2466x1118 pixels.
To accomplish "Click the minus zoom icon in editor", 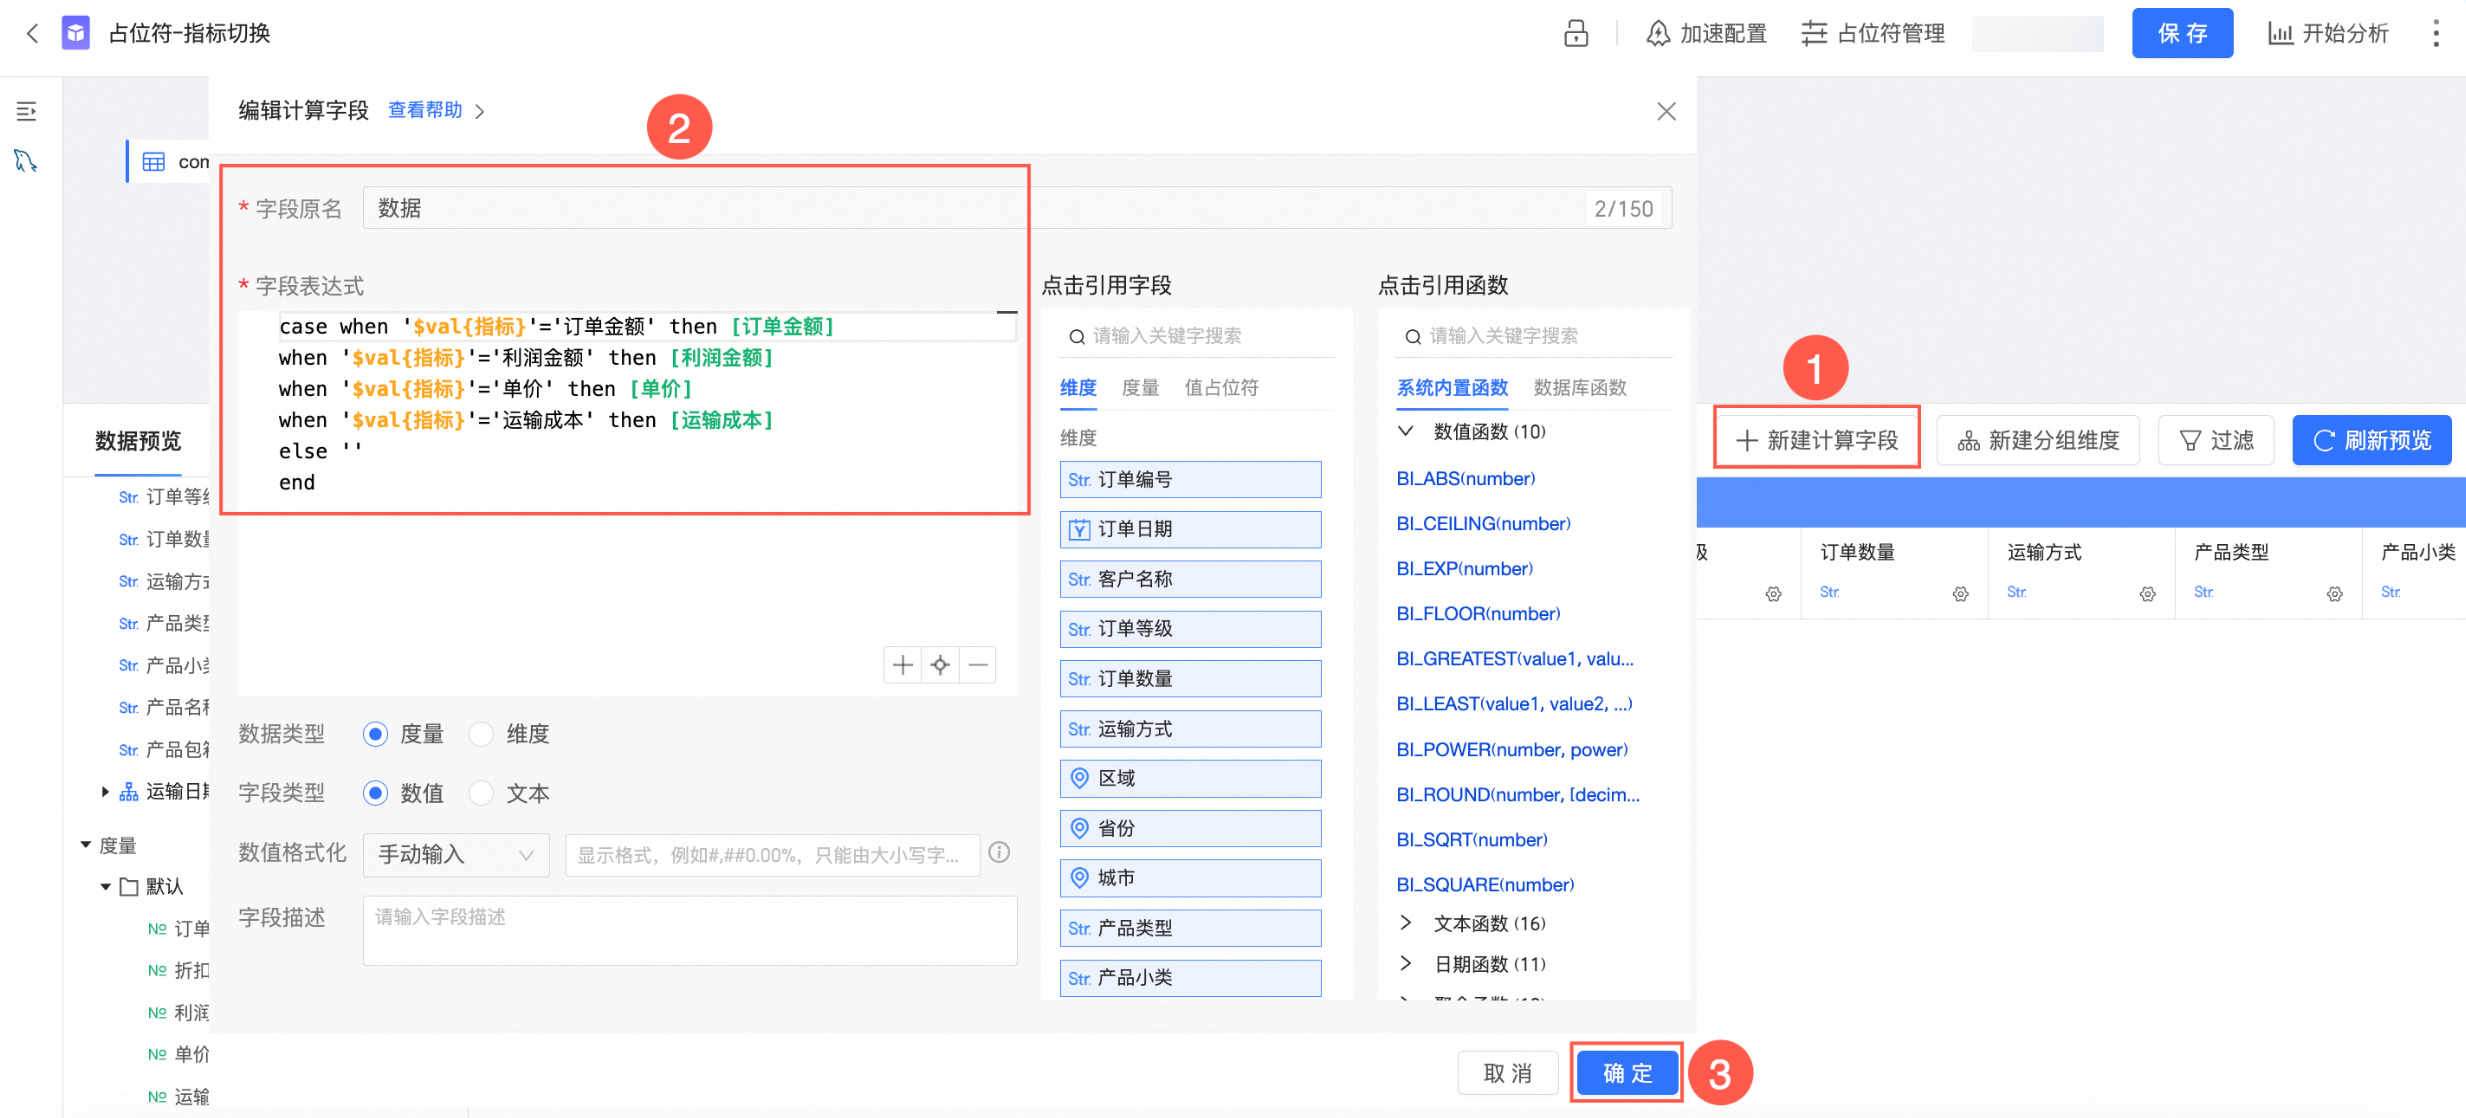I will pyautogui.click(x=978, y=665).
